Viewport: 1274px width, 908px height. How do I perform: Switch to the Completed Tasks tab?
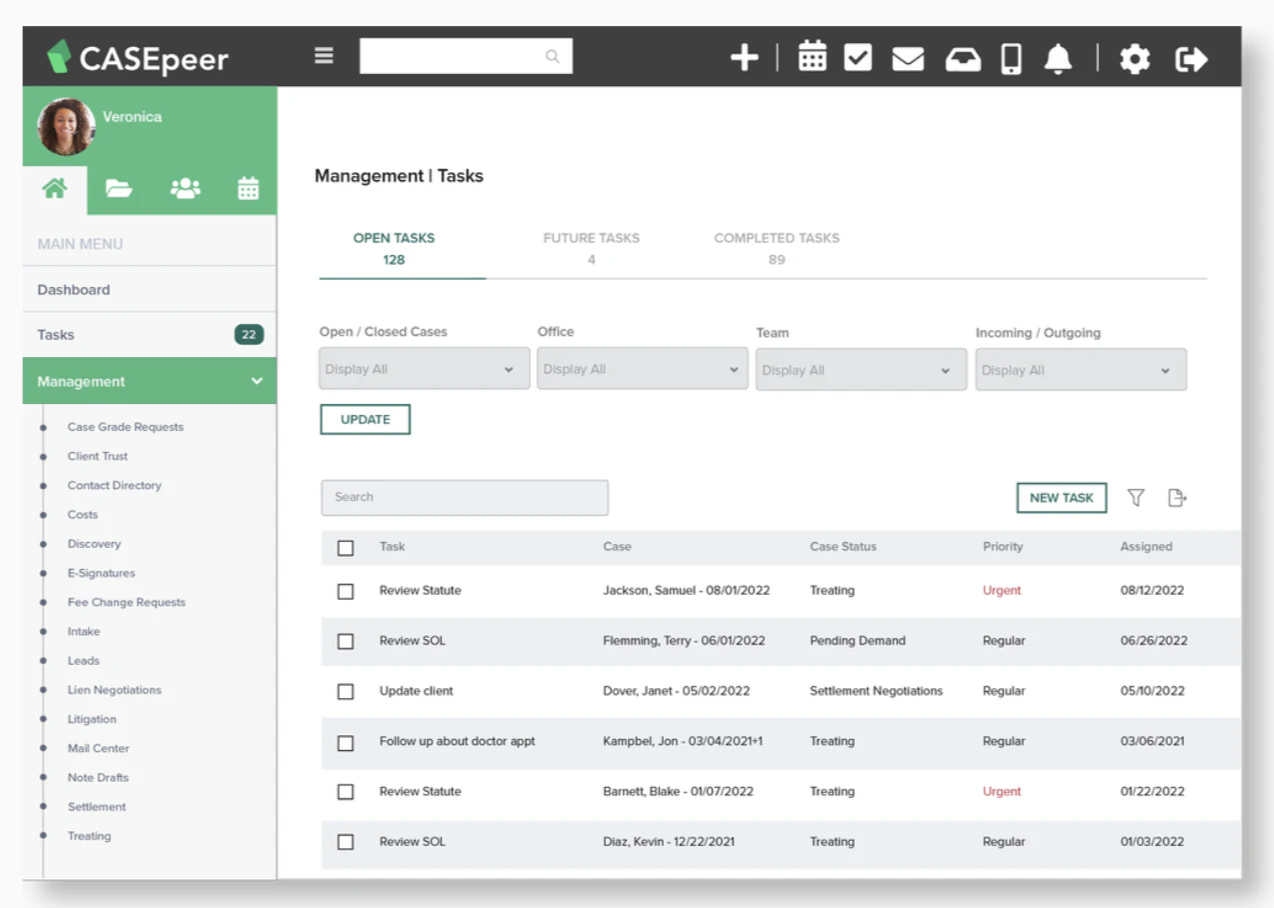click(x=777, y=248)
